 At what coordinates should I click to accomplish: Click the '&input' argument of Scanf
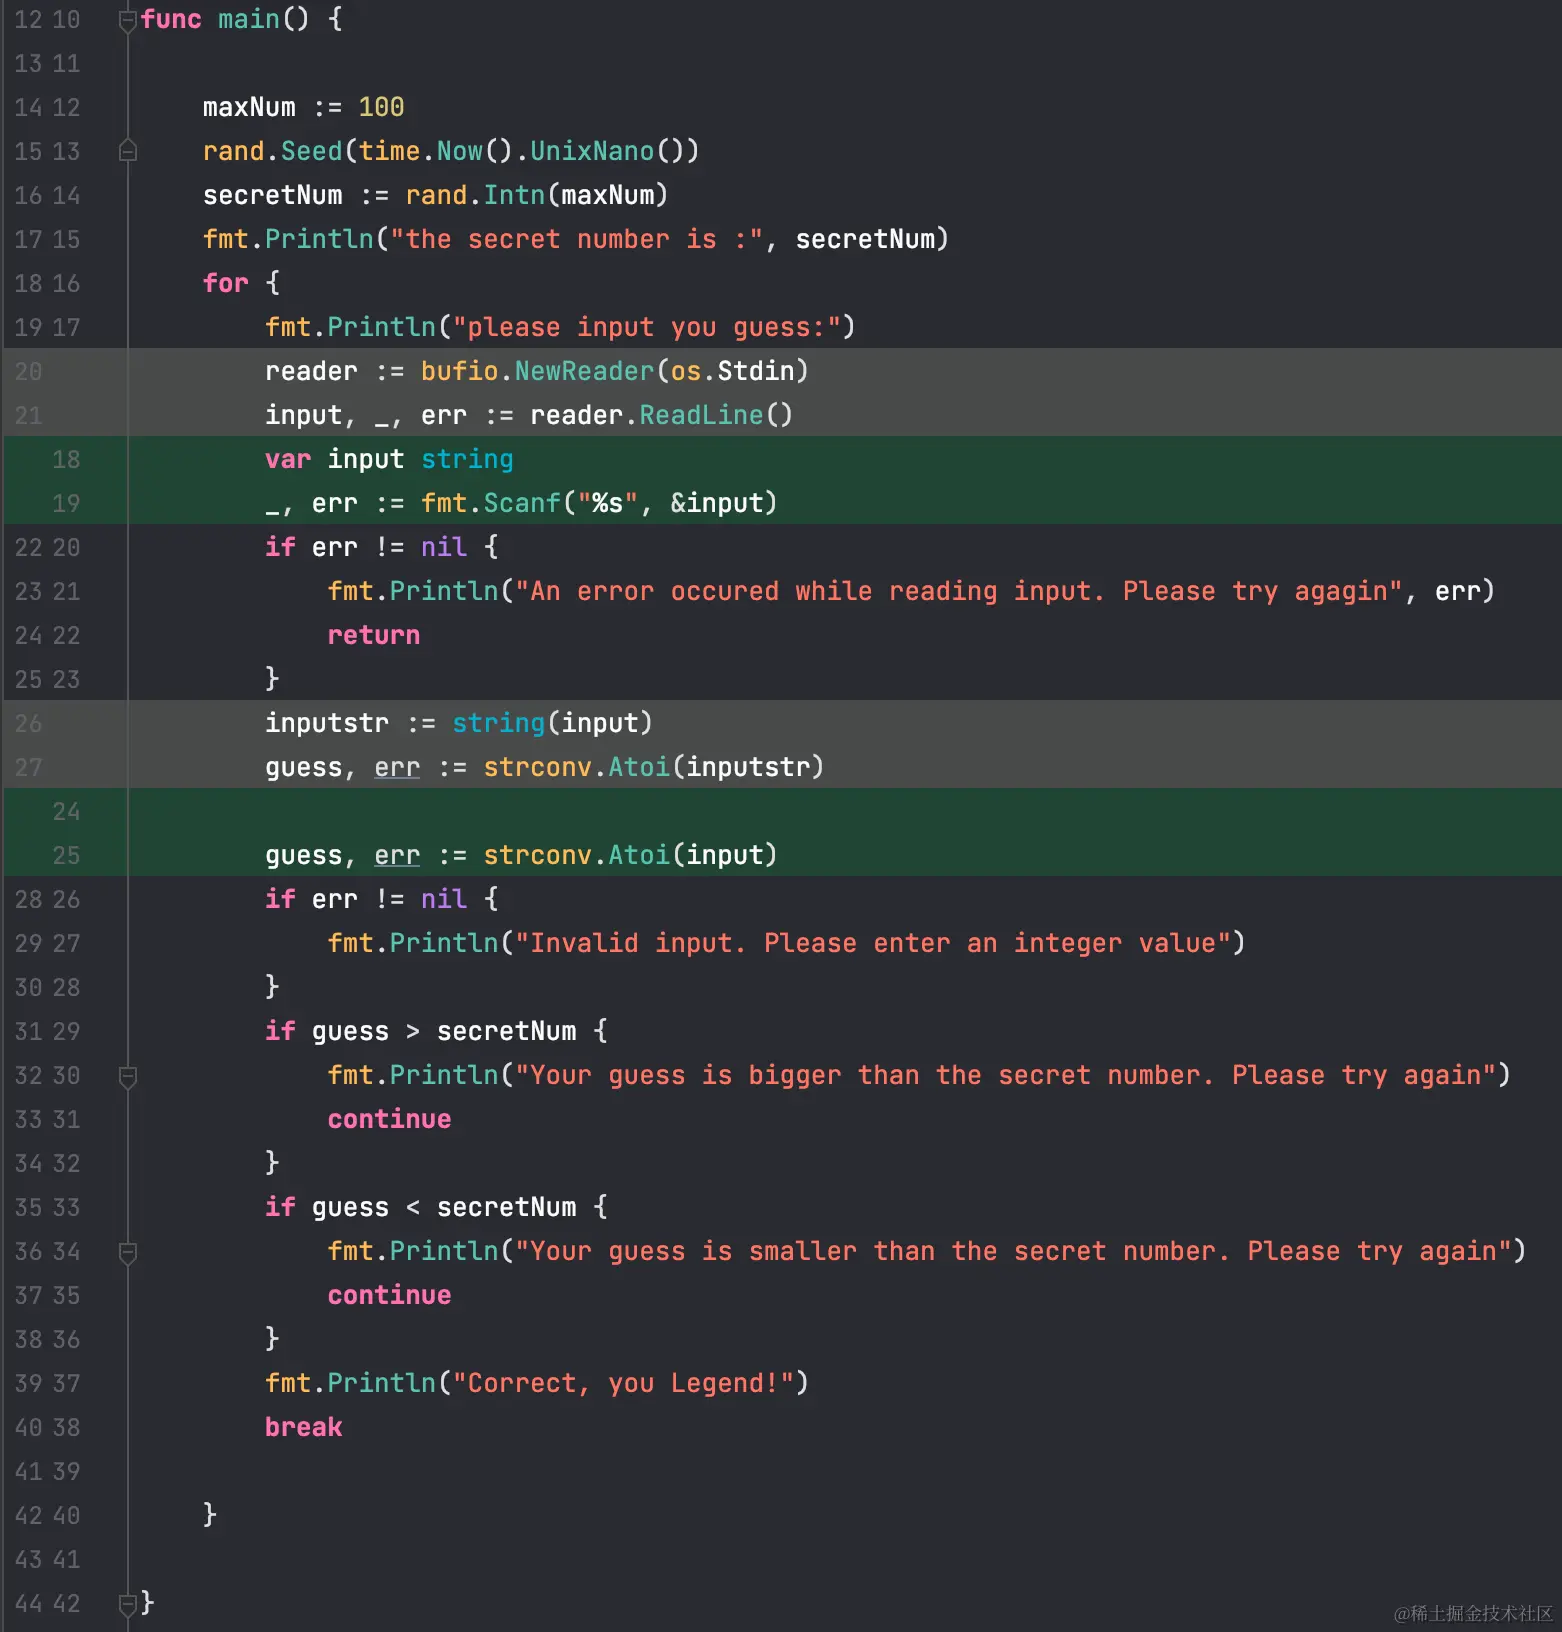[x=717, y=503]
